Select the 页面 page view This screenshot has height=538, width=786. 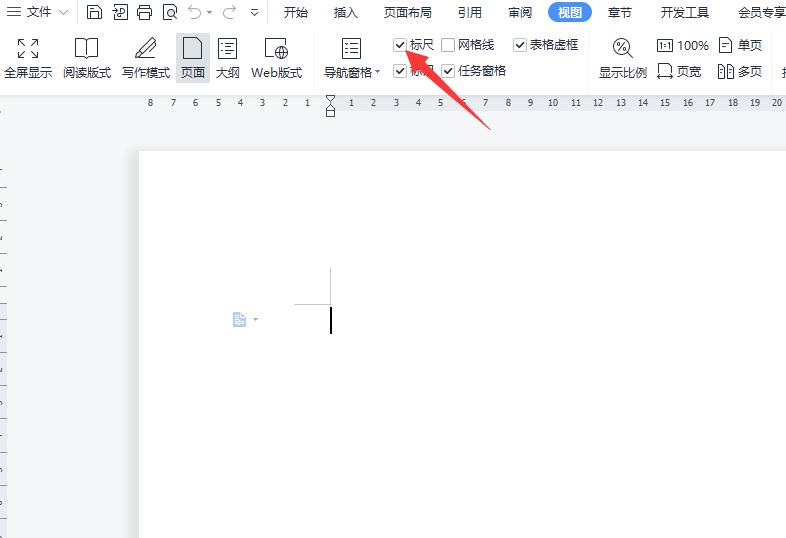click(192, 58)
